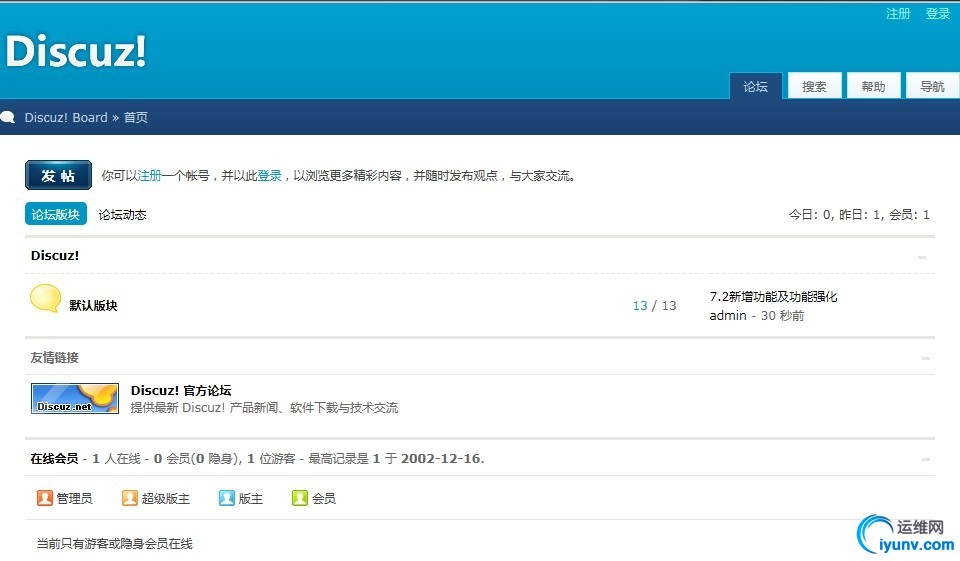Click the 2002-12-16 record date
The width and height of the screenshot is (960, 561).
tap(441, 458)
